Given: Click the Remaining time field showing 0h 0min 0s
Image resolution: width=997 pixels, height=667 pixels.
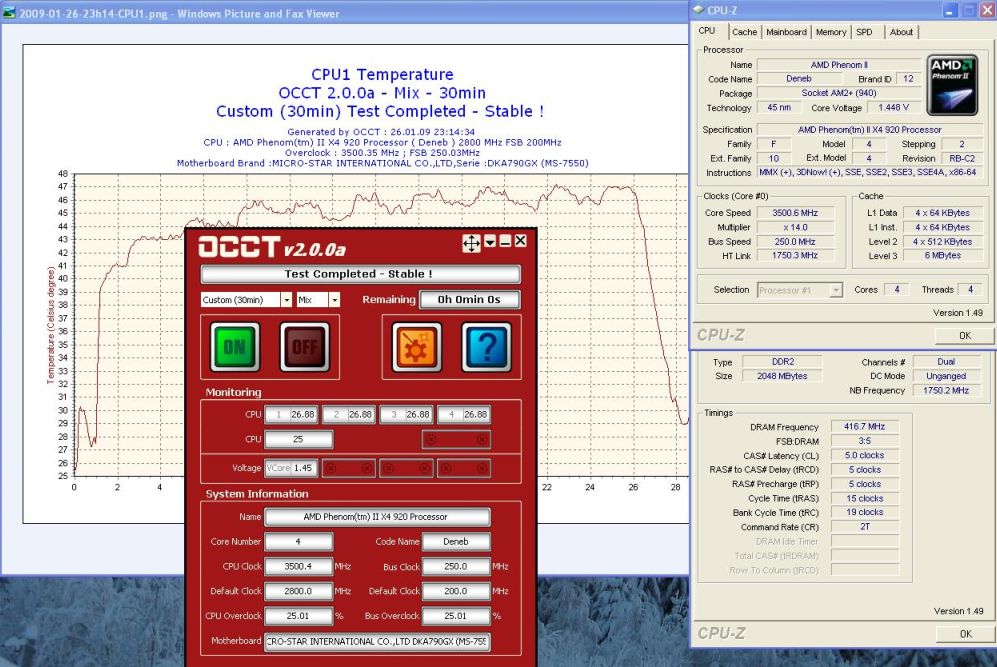Looking at the screenshot, I should point(469,299).
